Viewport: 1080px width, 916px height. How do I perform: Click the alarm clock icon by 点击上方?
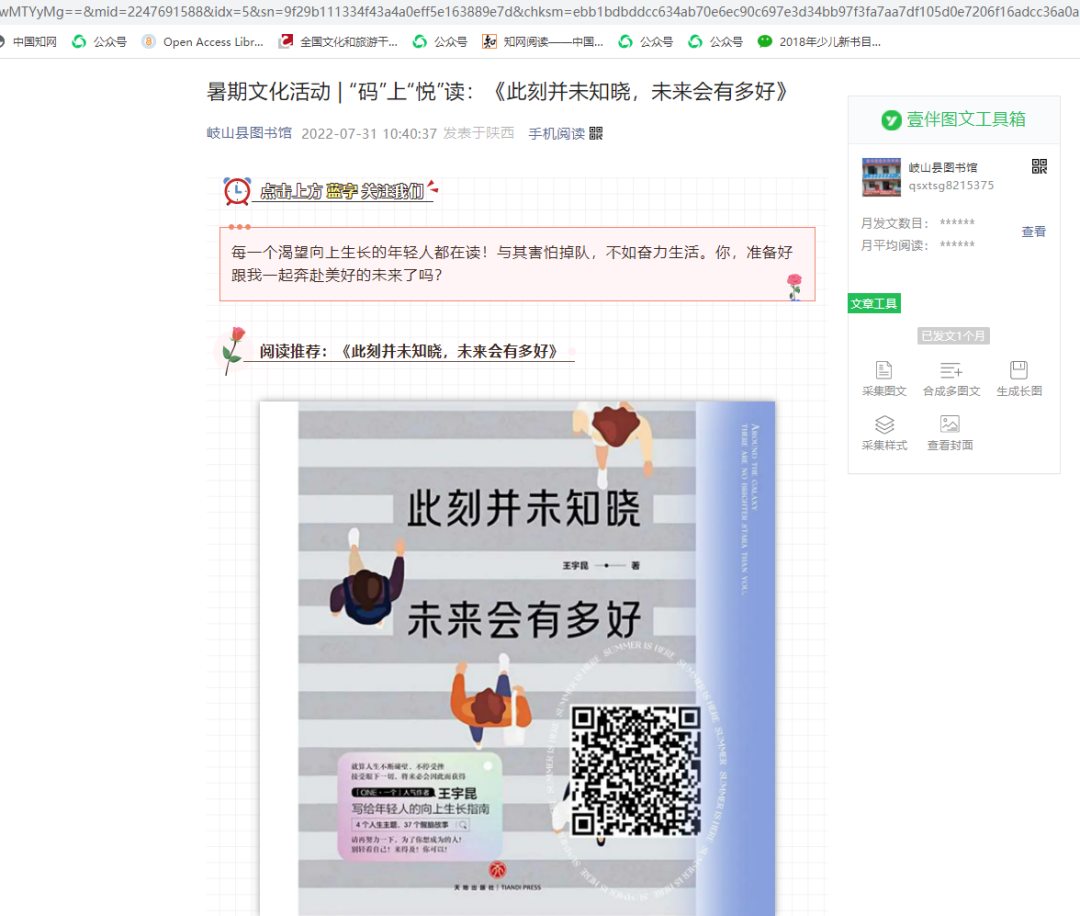click(x=237, y=191)
